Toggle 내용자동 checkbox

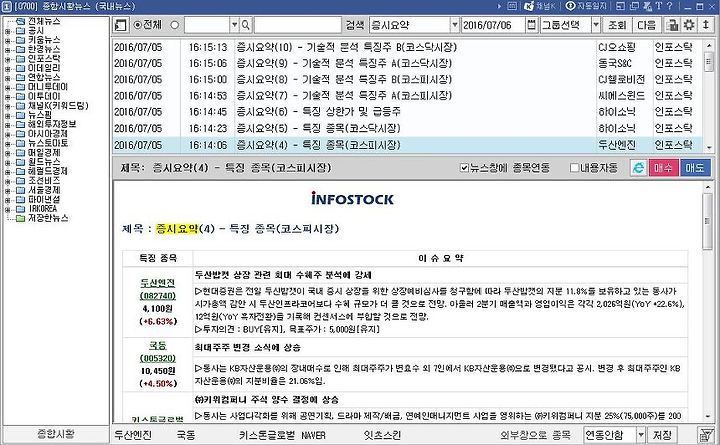(574, 168)
